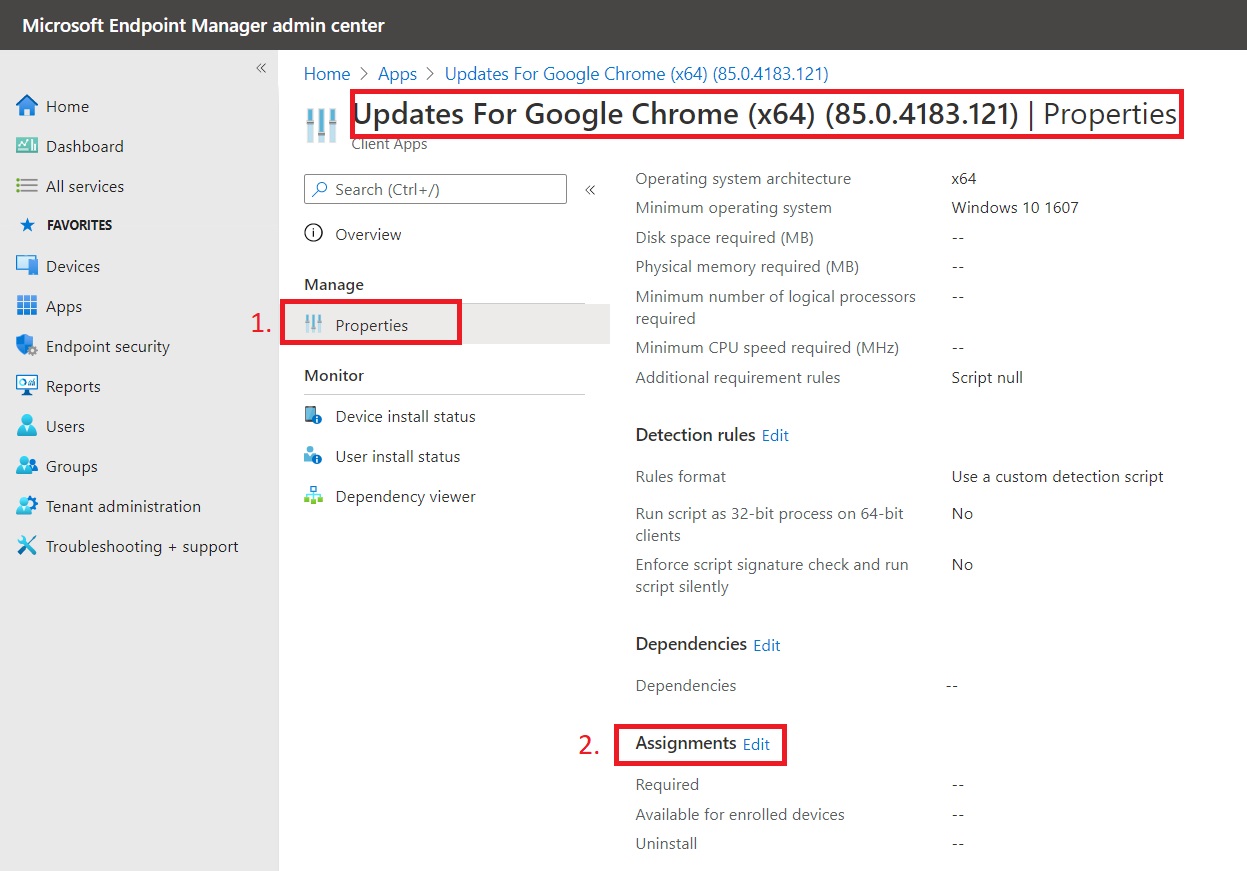
Task: Click 'Disk space required (MB)' label
Action: coord(724,238)
